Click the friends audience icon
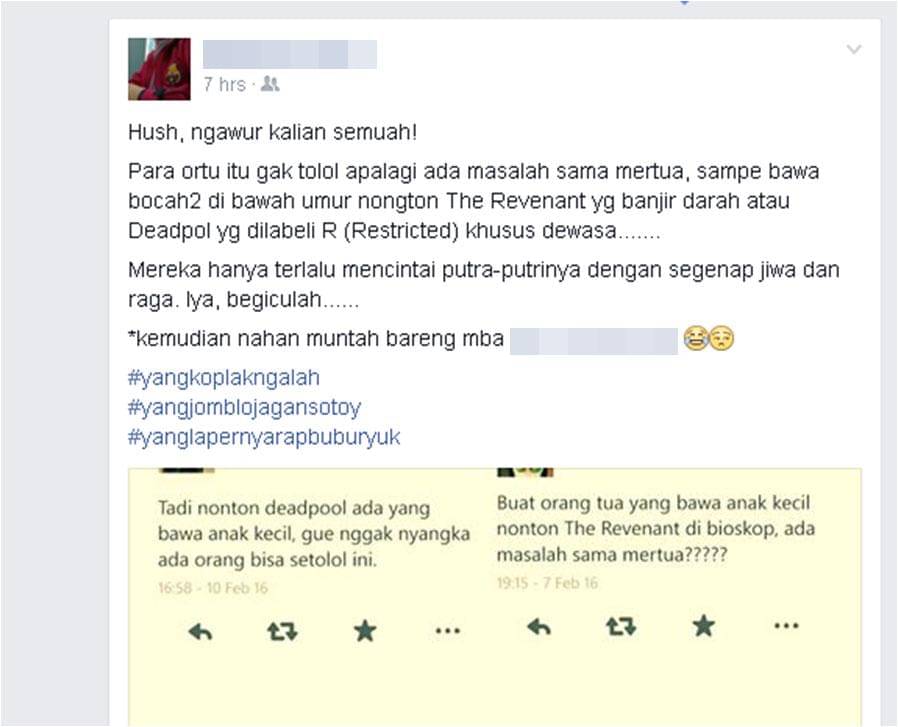The image size is (898, 727). [x=270, y=84]
